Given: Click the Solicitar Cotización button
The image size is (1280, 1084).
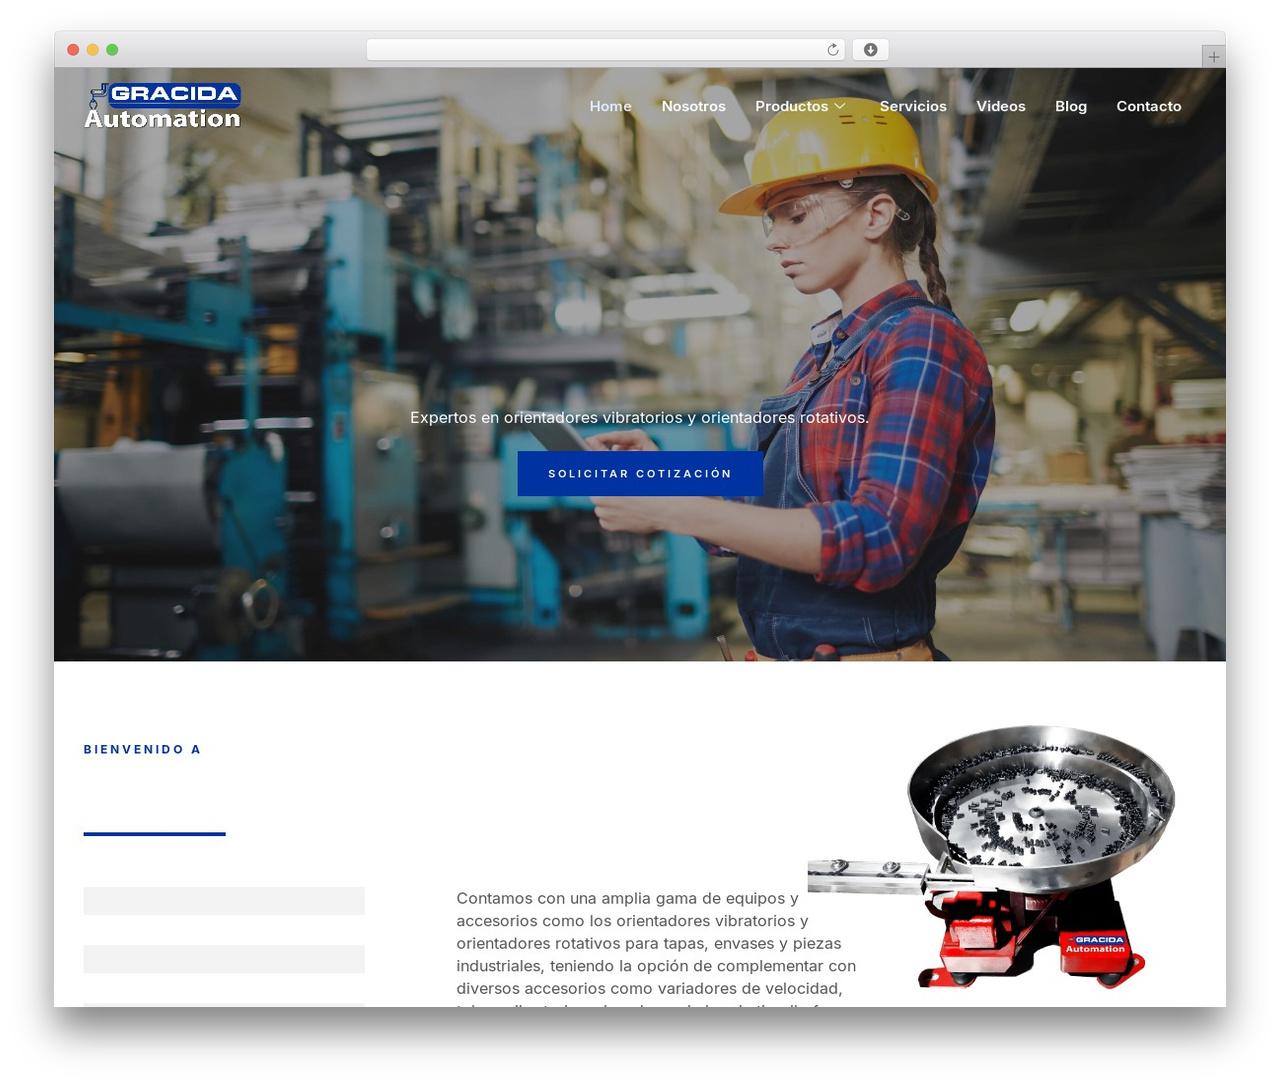Looking at the screenshot, I should [x=640, y=473].
